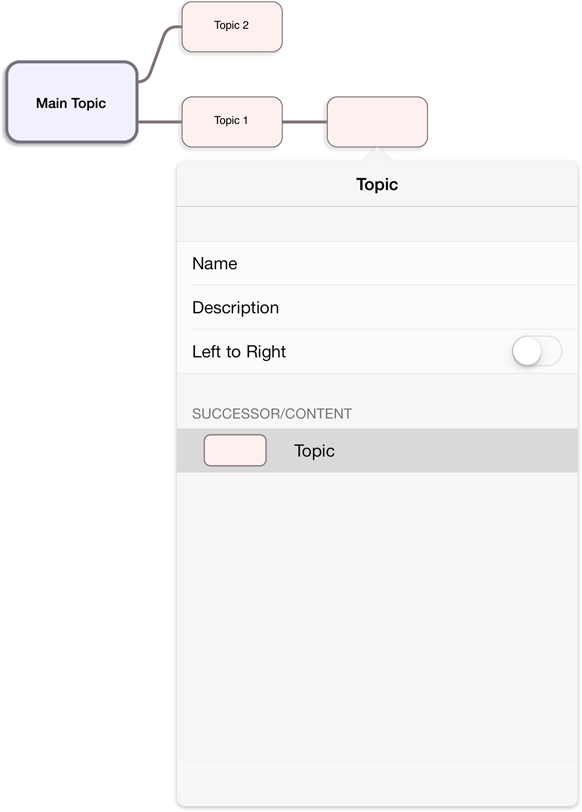582x812 pixels.
Task: Select connector from Main Topic to Topic 2
Action: point(159,54)
